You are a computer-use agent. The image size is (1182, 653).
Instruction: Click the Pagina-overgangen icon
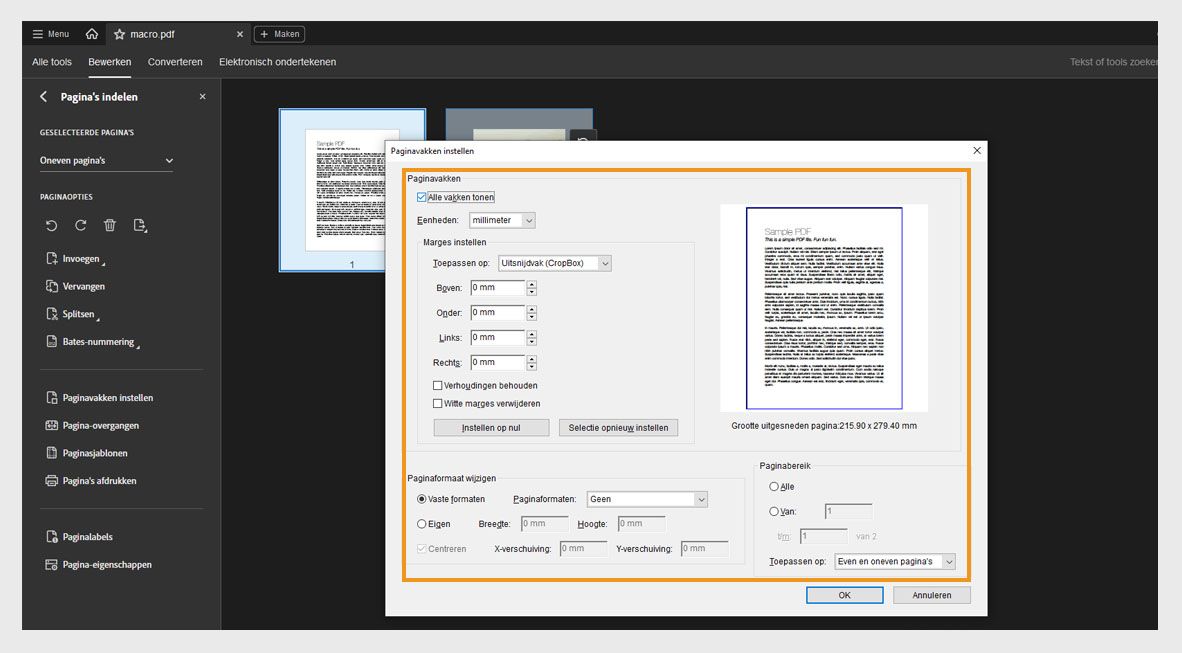pos(51,425)
